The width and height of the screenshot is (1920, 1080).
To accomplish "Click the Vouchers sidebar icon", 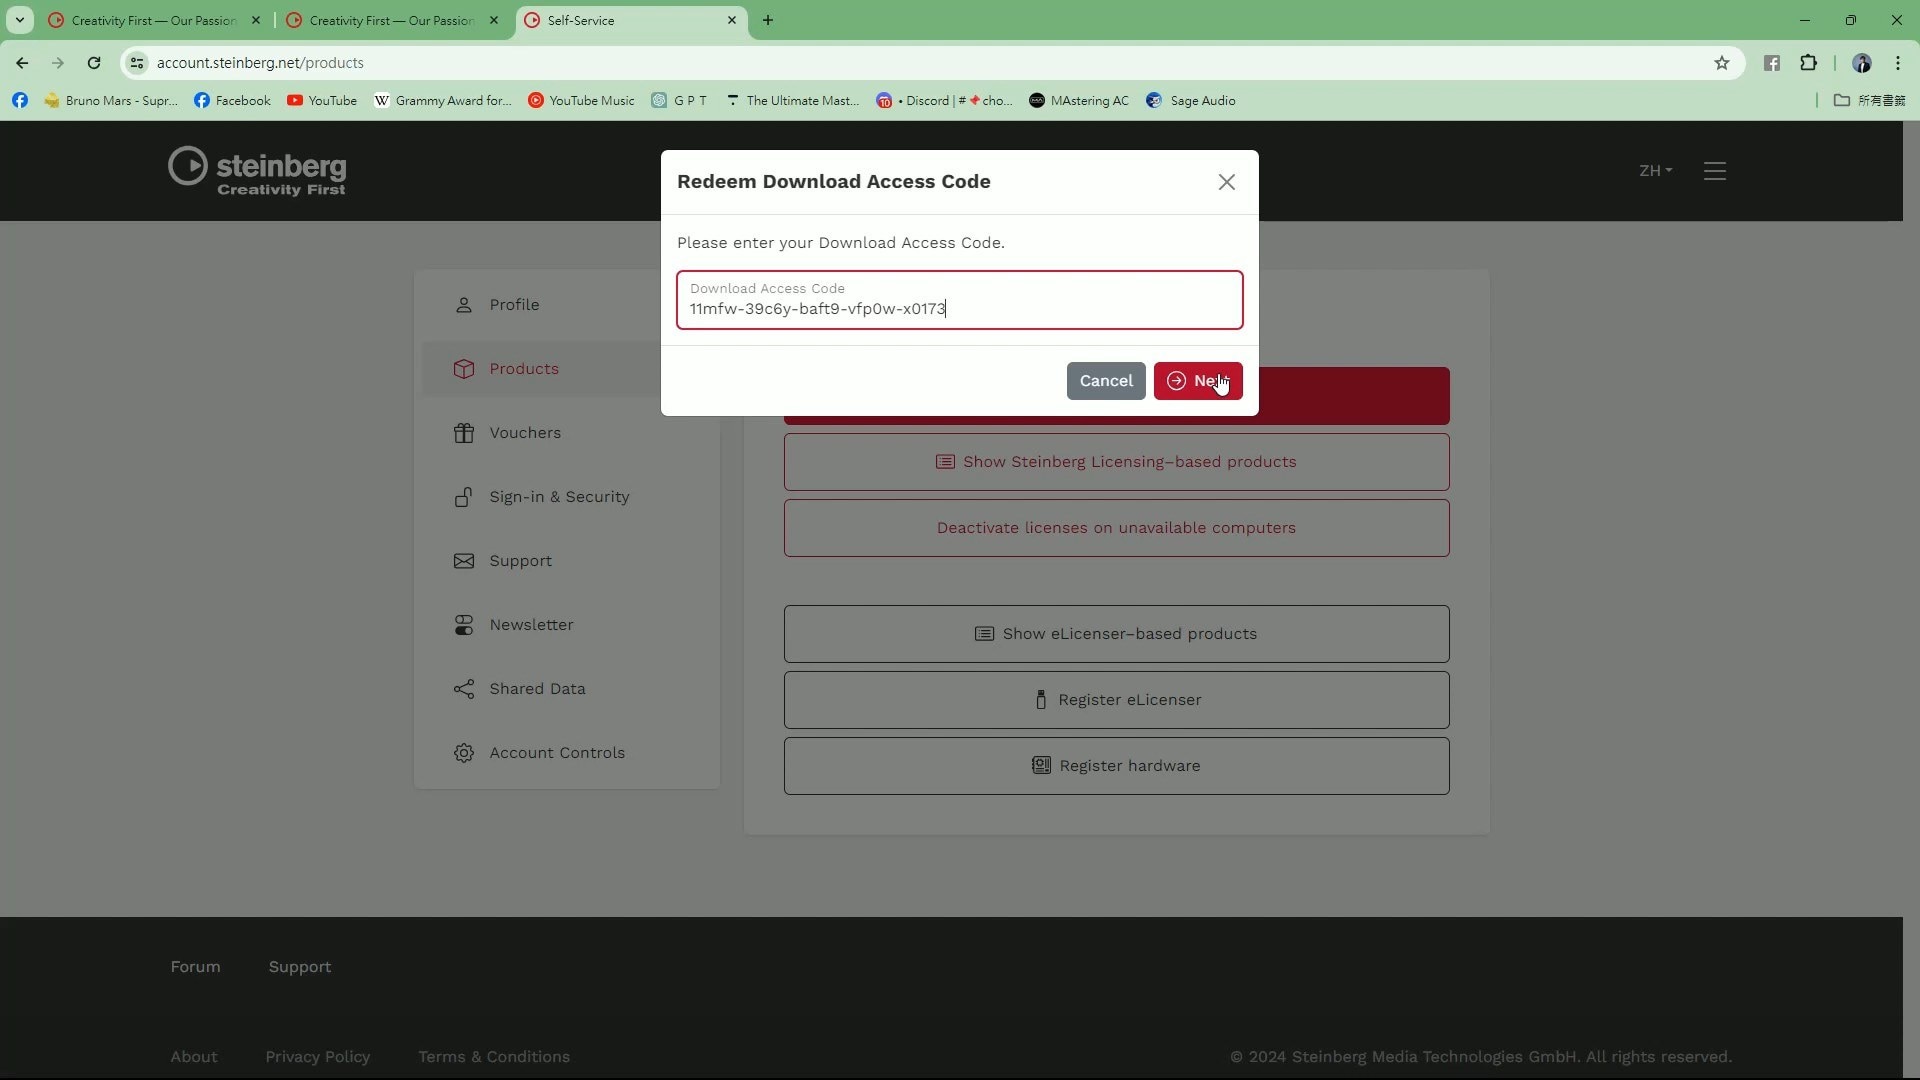I will (x=464, y=433).
